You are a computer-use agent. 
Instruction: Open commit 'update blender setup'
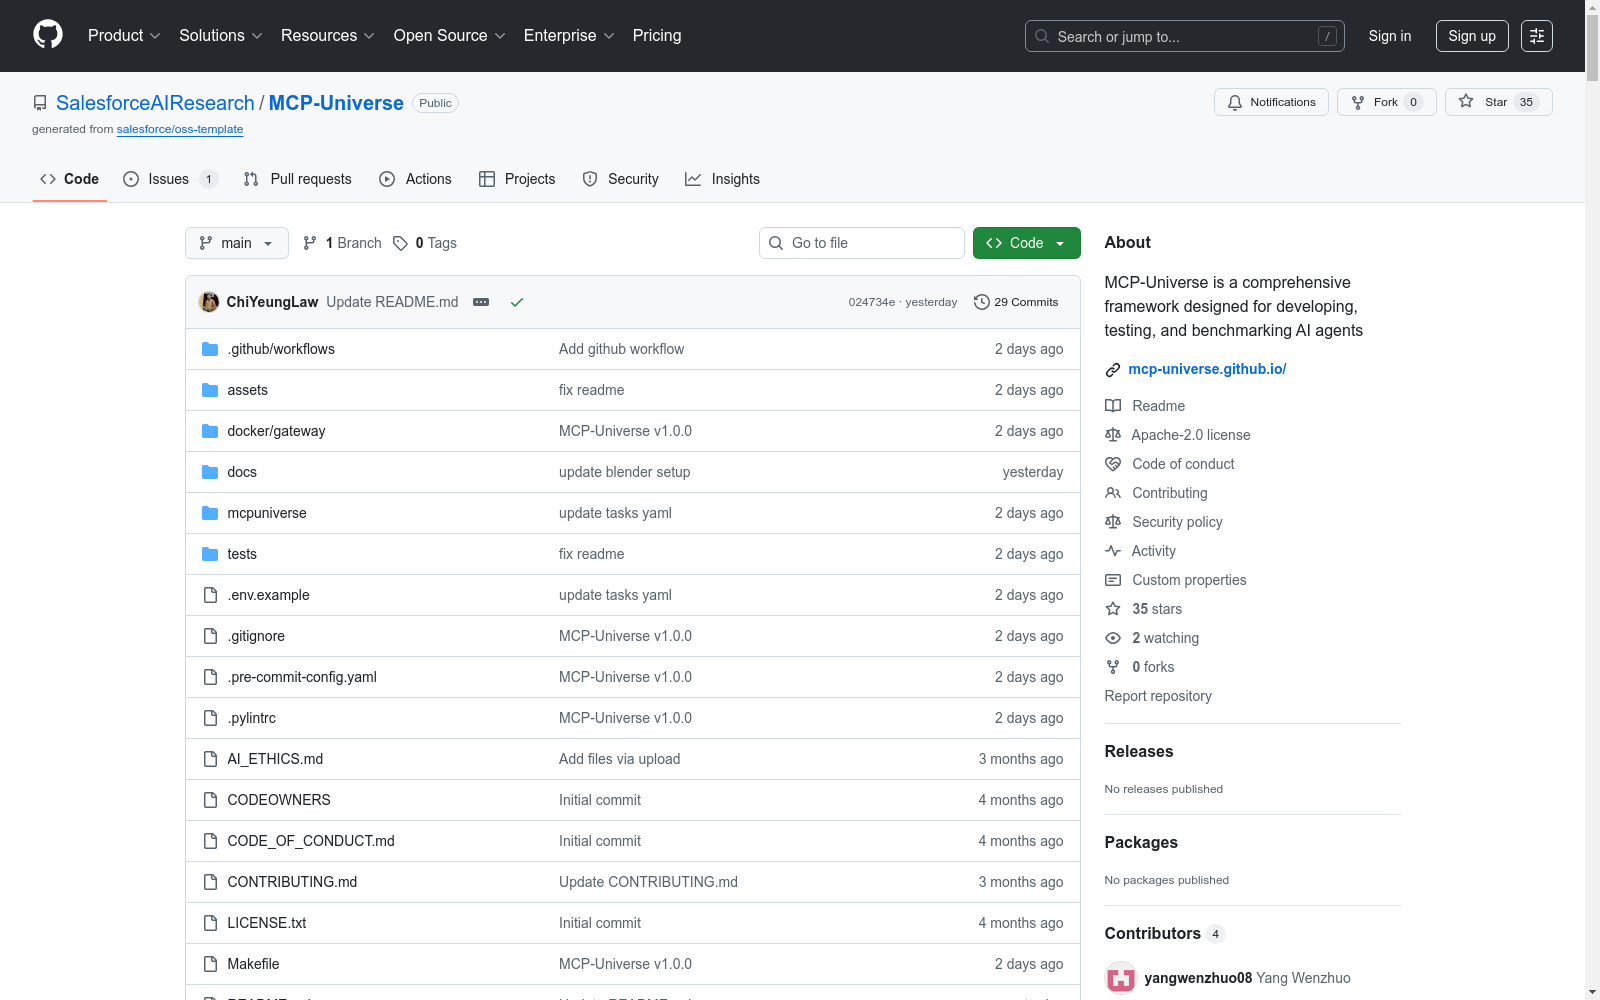click(625, 472)
